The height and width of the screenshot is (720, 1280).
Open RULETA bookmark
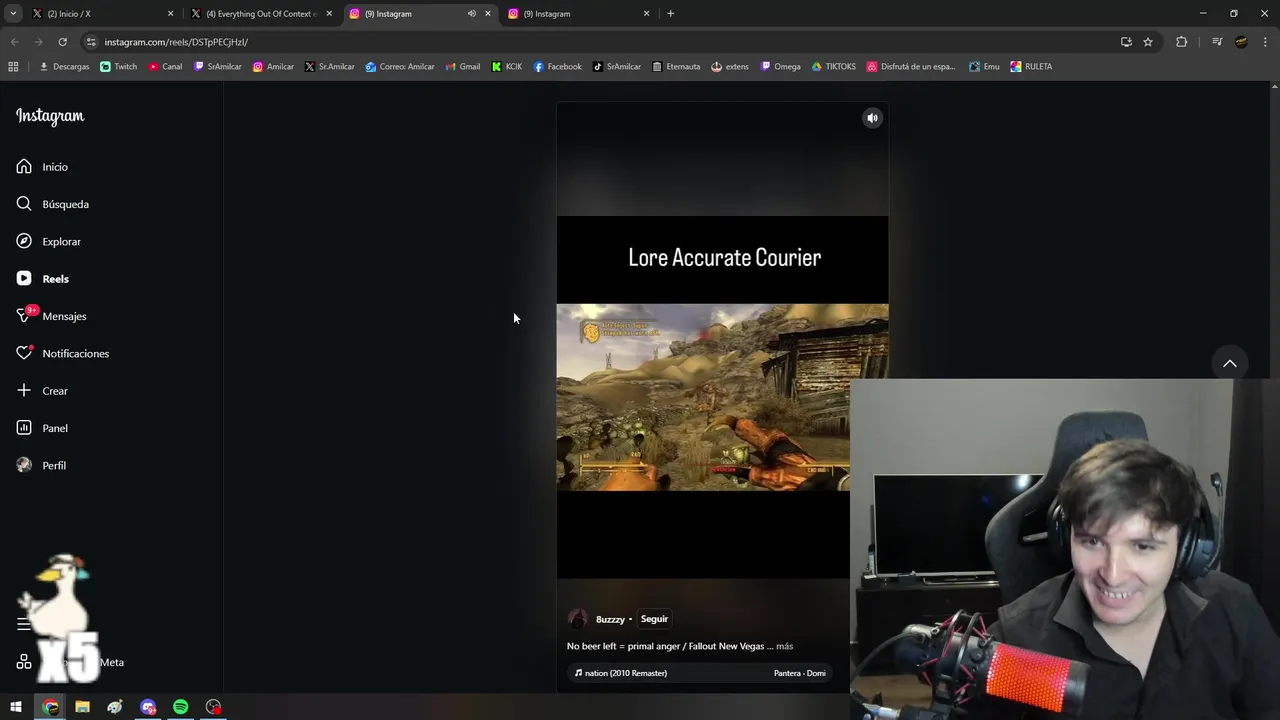(x=1031, y=67)
